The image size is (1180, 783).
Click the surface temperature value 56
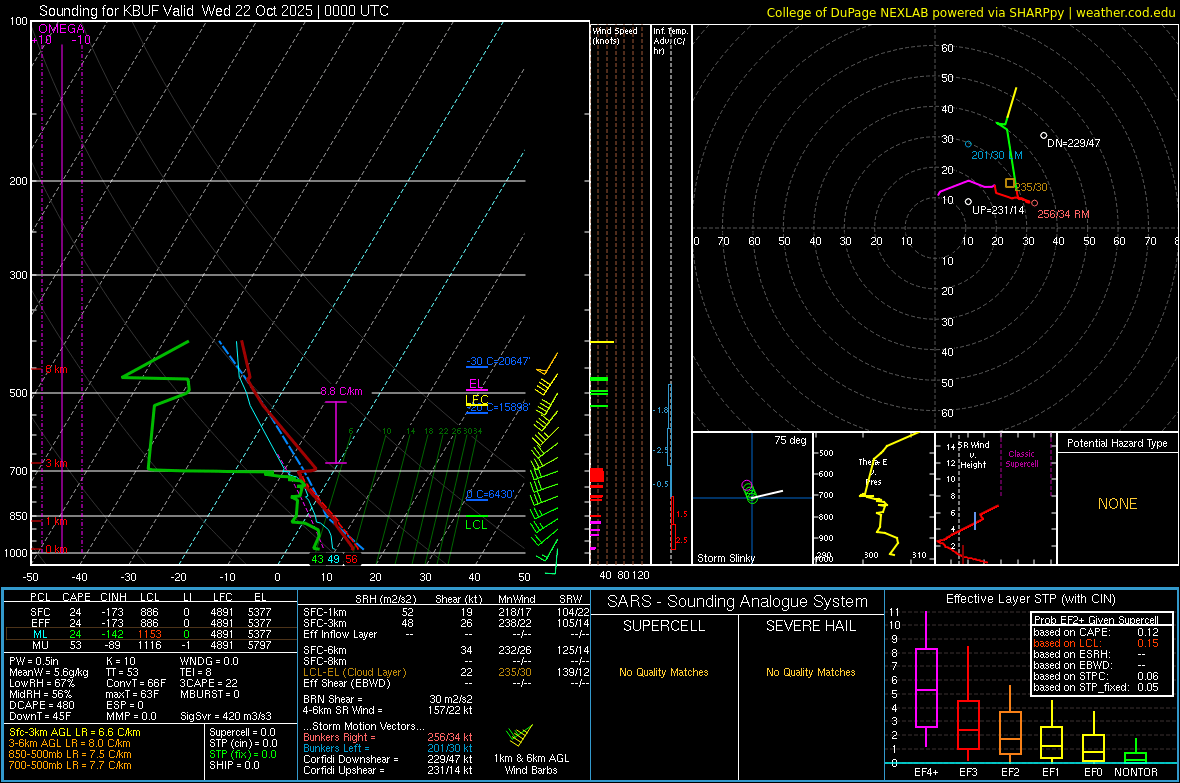click(x=351, y=559)
